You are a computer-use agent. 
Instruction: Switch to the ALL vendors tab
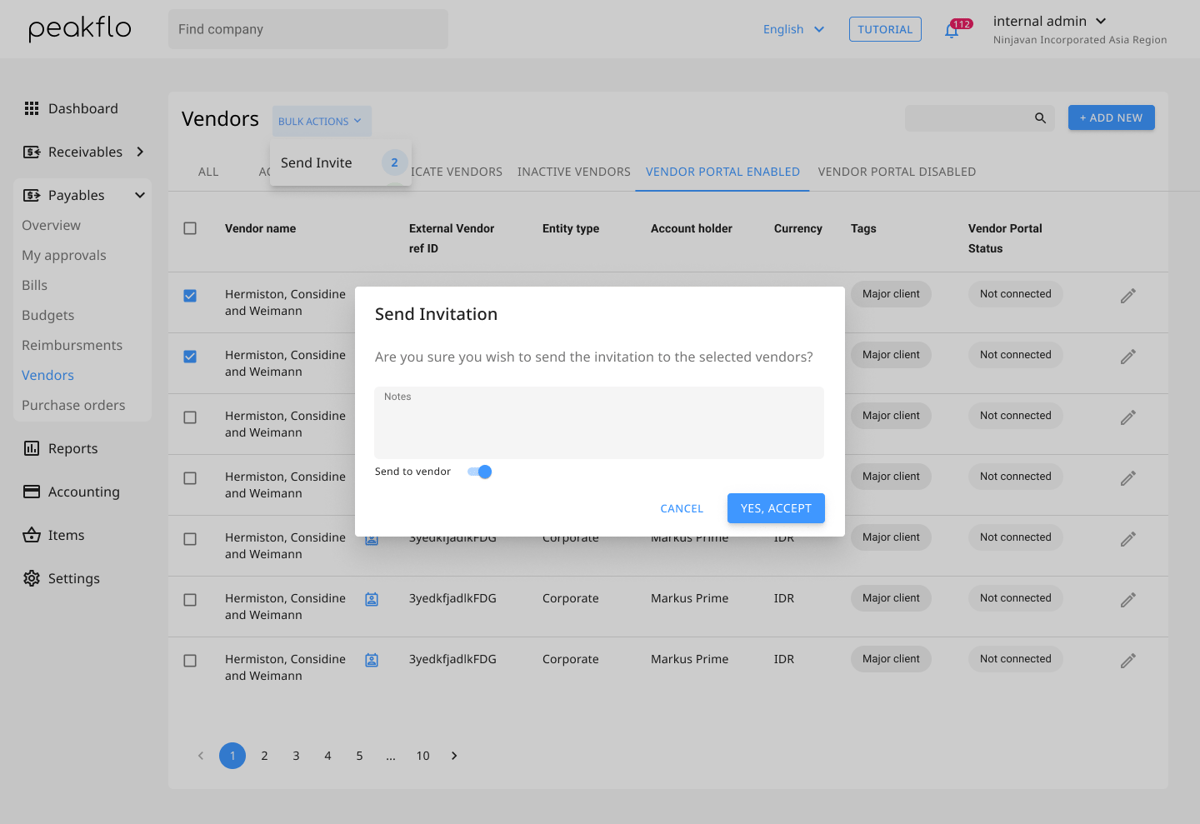click(208, 172)
